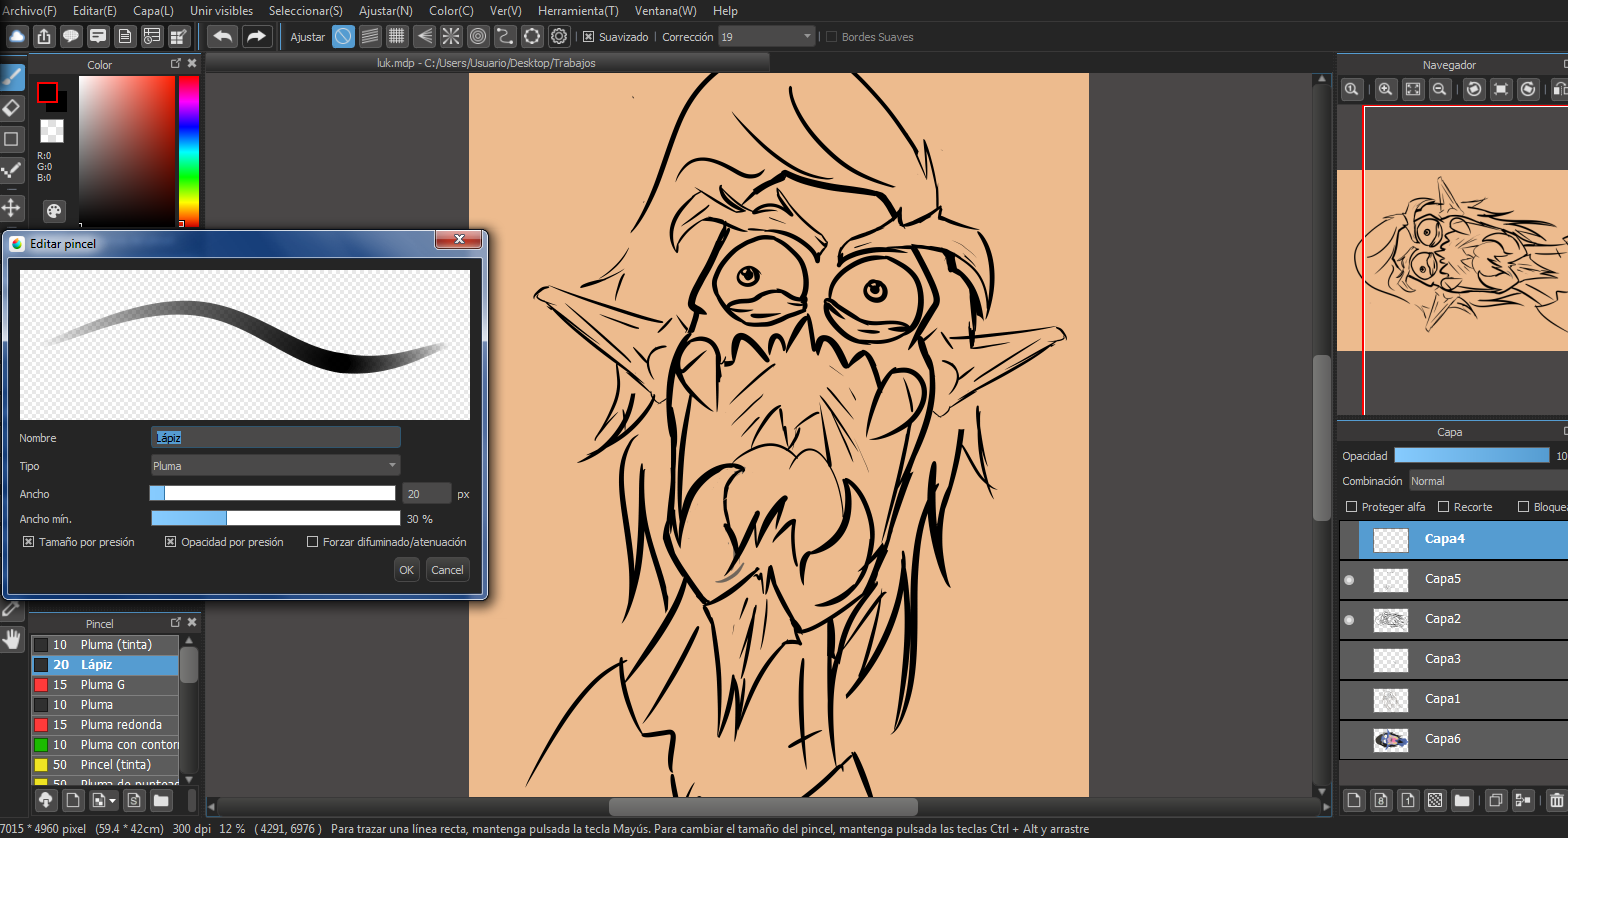Screen dimensions: 1600x900
Task: Open the Archivo menu
Action: point(29,11)
